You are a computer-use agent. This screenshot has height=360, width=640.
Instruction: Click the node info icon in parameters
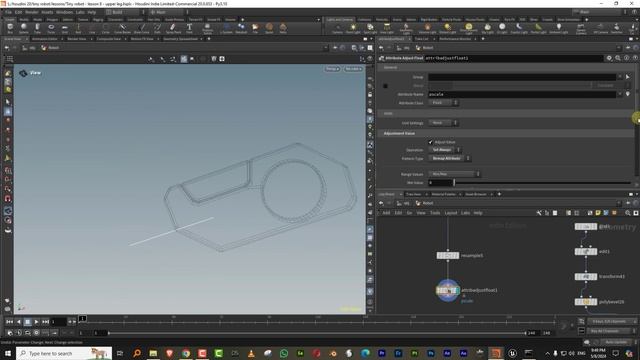pos(627,58)
